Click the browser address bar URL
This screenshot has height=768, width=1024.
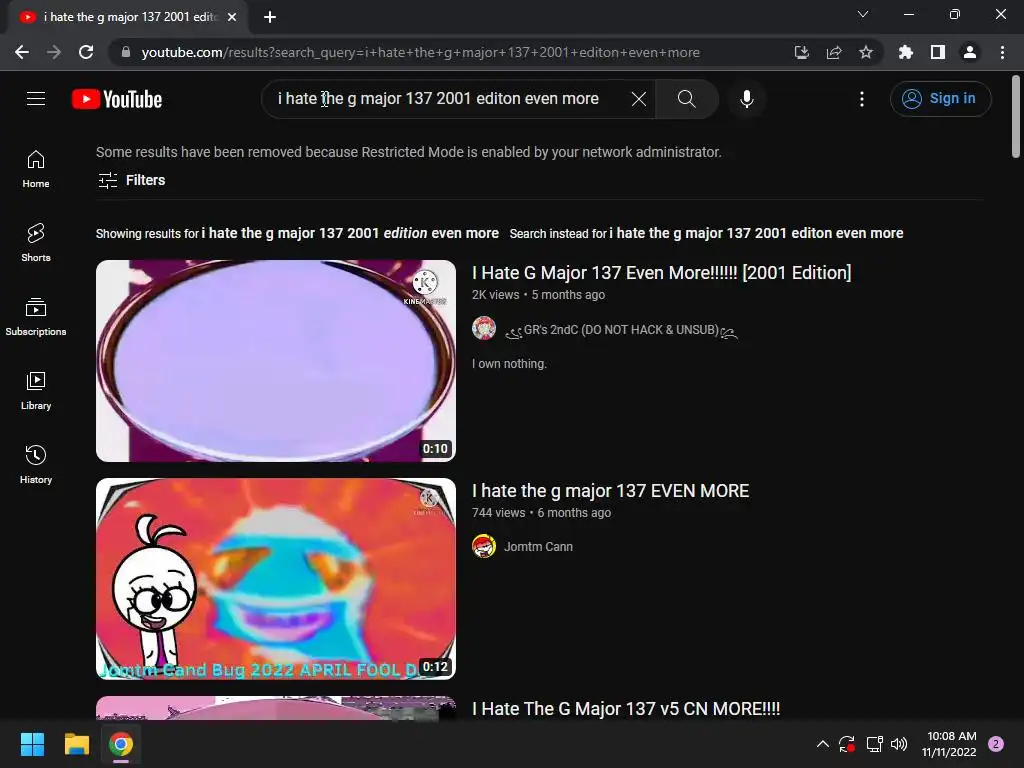coord(421,52)
